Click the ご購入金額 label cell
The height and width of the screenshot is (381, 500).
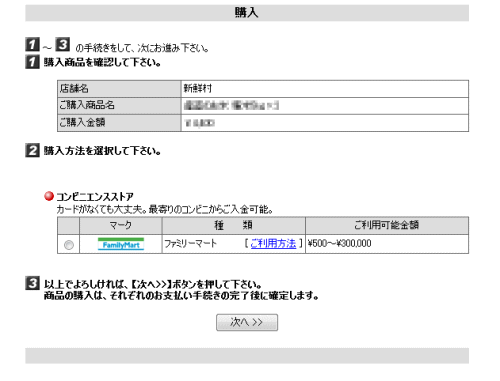119,123
